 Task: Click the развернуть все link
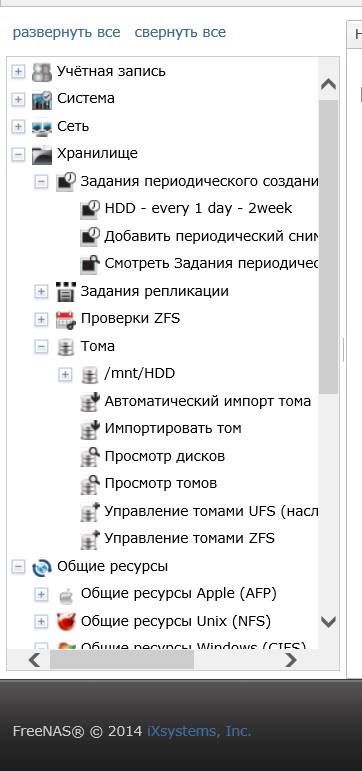tap(66, 32)
